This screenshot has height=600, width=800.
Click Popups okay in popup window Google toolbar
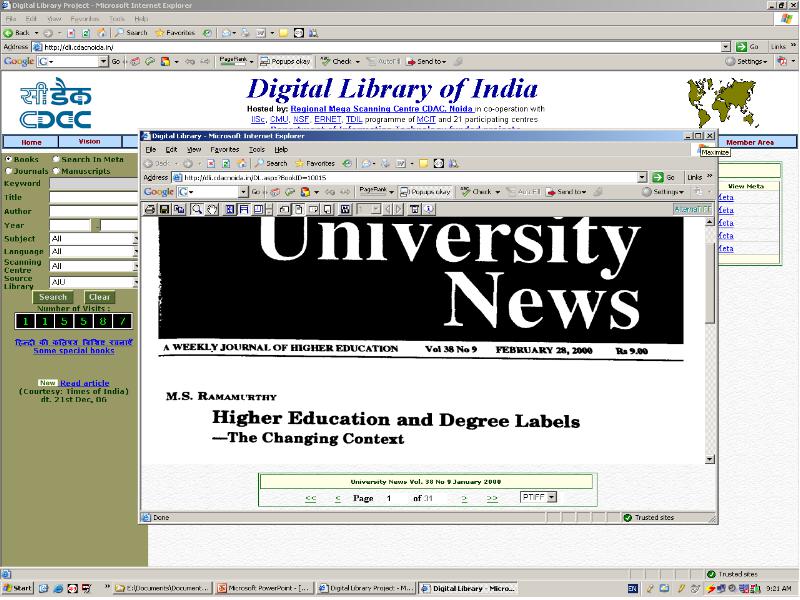[x=426, y=192]
